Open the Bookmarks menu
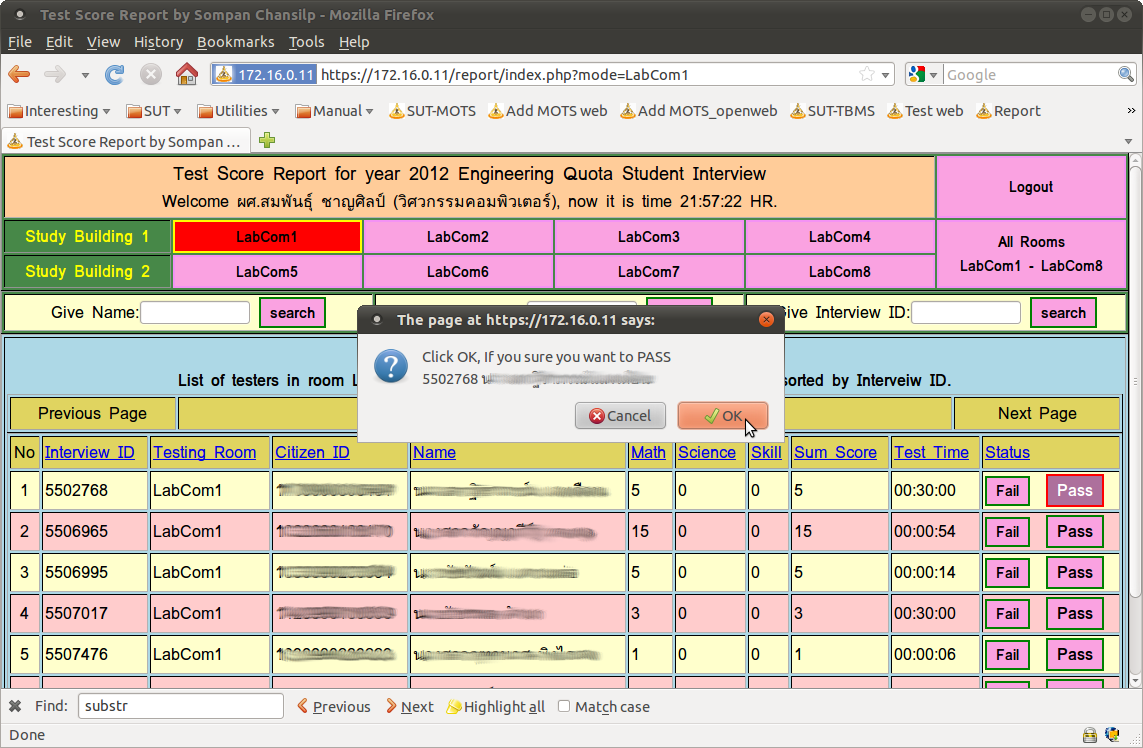The image size is (1143, 748). click(235, 42)
